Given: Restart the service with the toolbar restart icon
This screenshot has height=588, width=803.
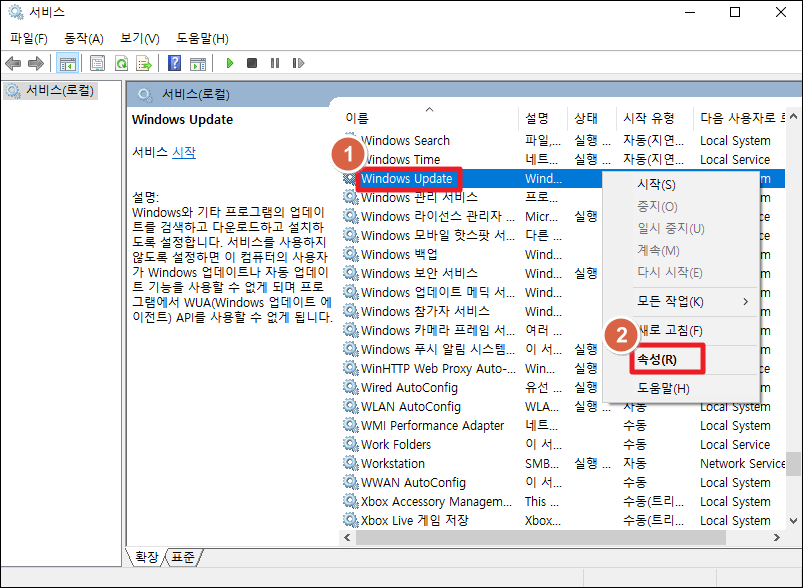Looking at the screenshot, I should pyautogui.click(x=298, y=64).
